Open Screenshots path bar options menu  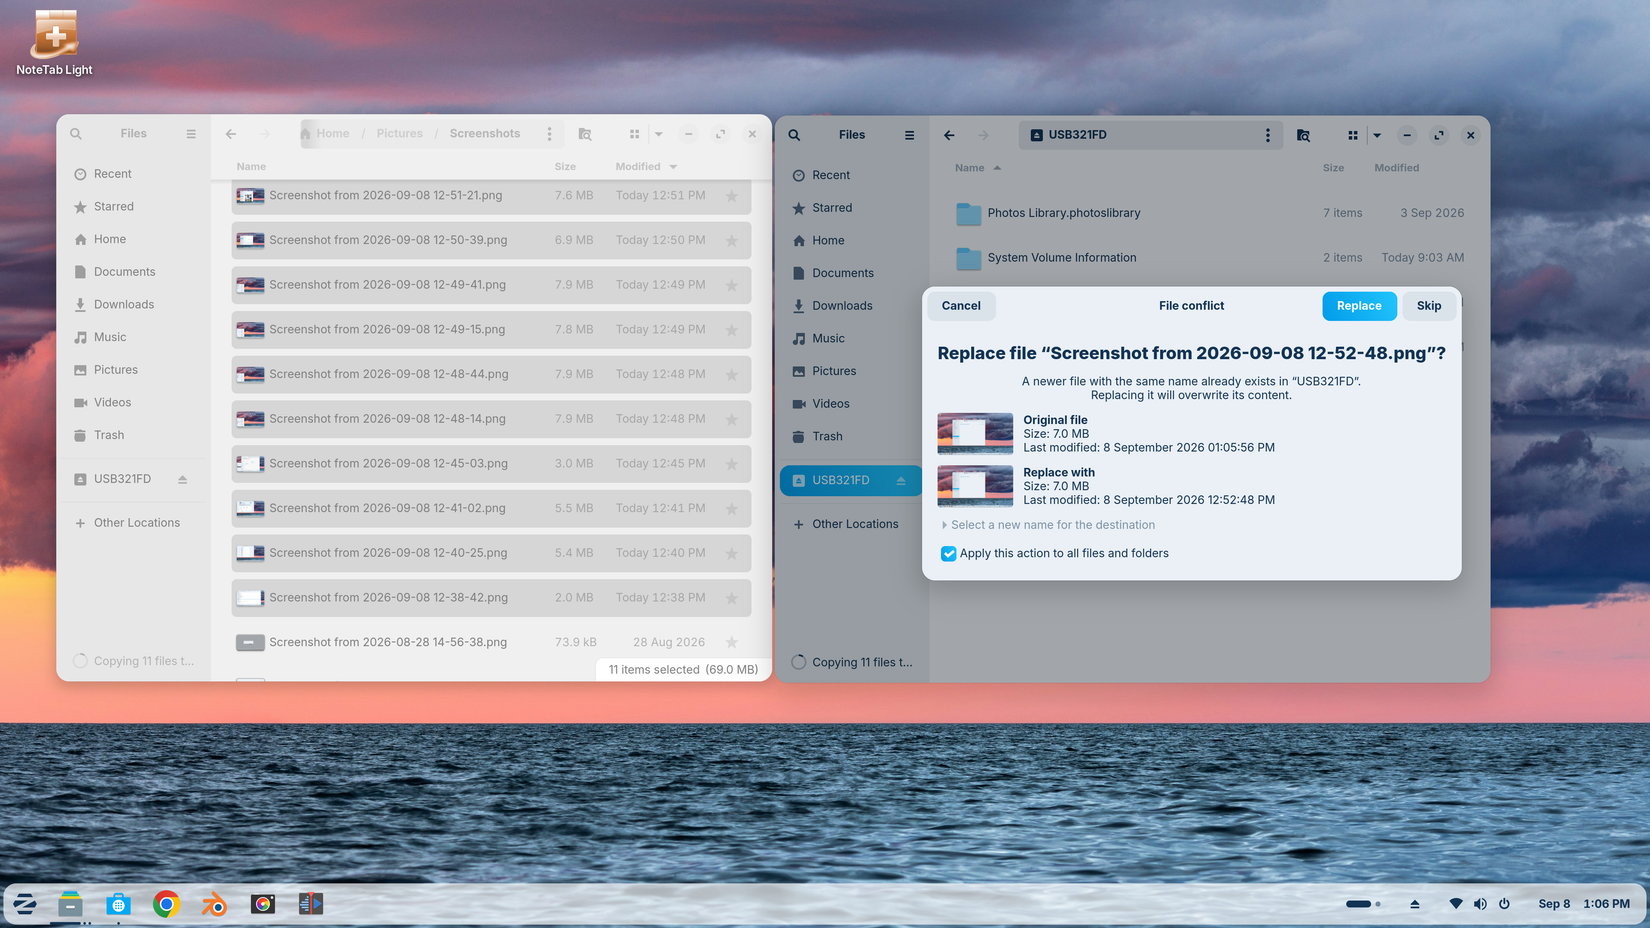(549, 134)
